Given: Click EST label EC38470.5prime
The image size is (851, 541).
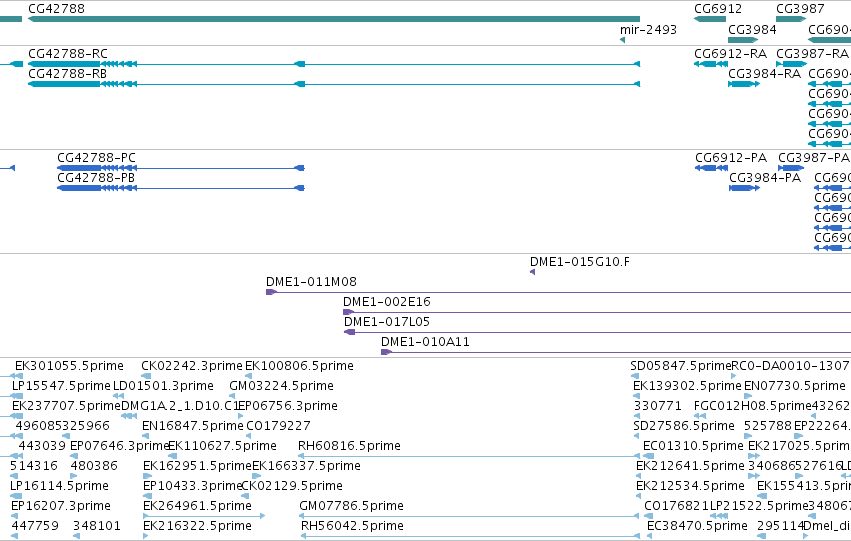Looking at the screenshot, I should pyautogui.click(x=697, y=526).
